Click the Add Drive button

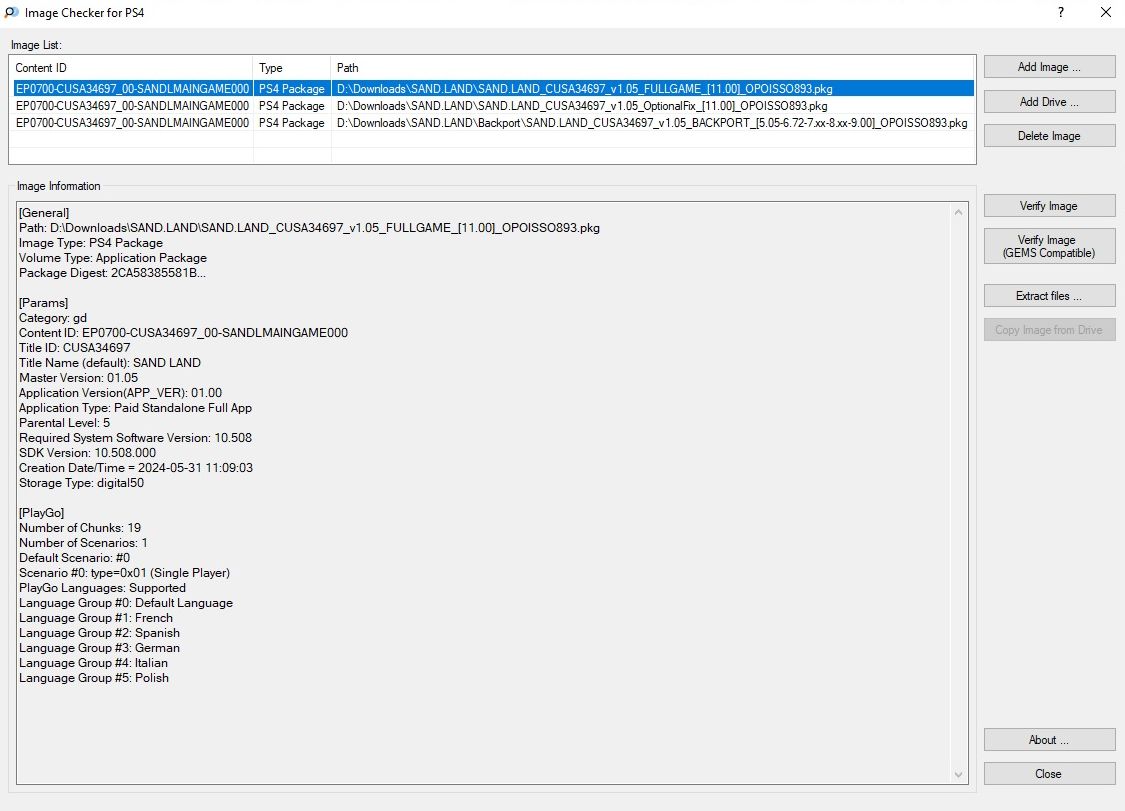pyautogui.click(x=1049, y=101)
